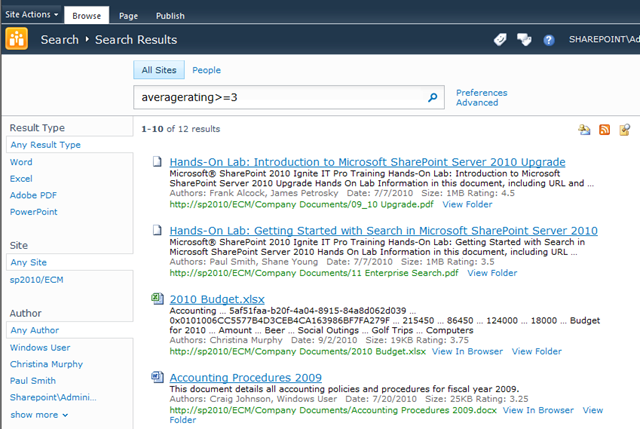
Task: Click View In Browser for Accounting Procedures 2009
Action: pyautogui.click(x=538, y=410)
